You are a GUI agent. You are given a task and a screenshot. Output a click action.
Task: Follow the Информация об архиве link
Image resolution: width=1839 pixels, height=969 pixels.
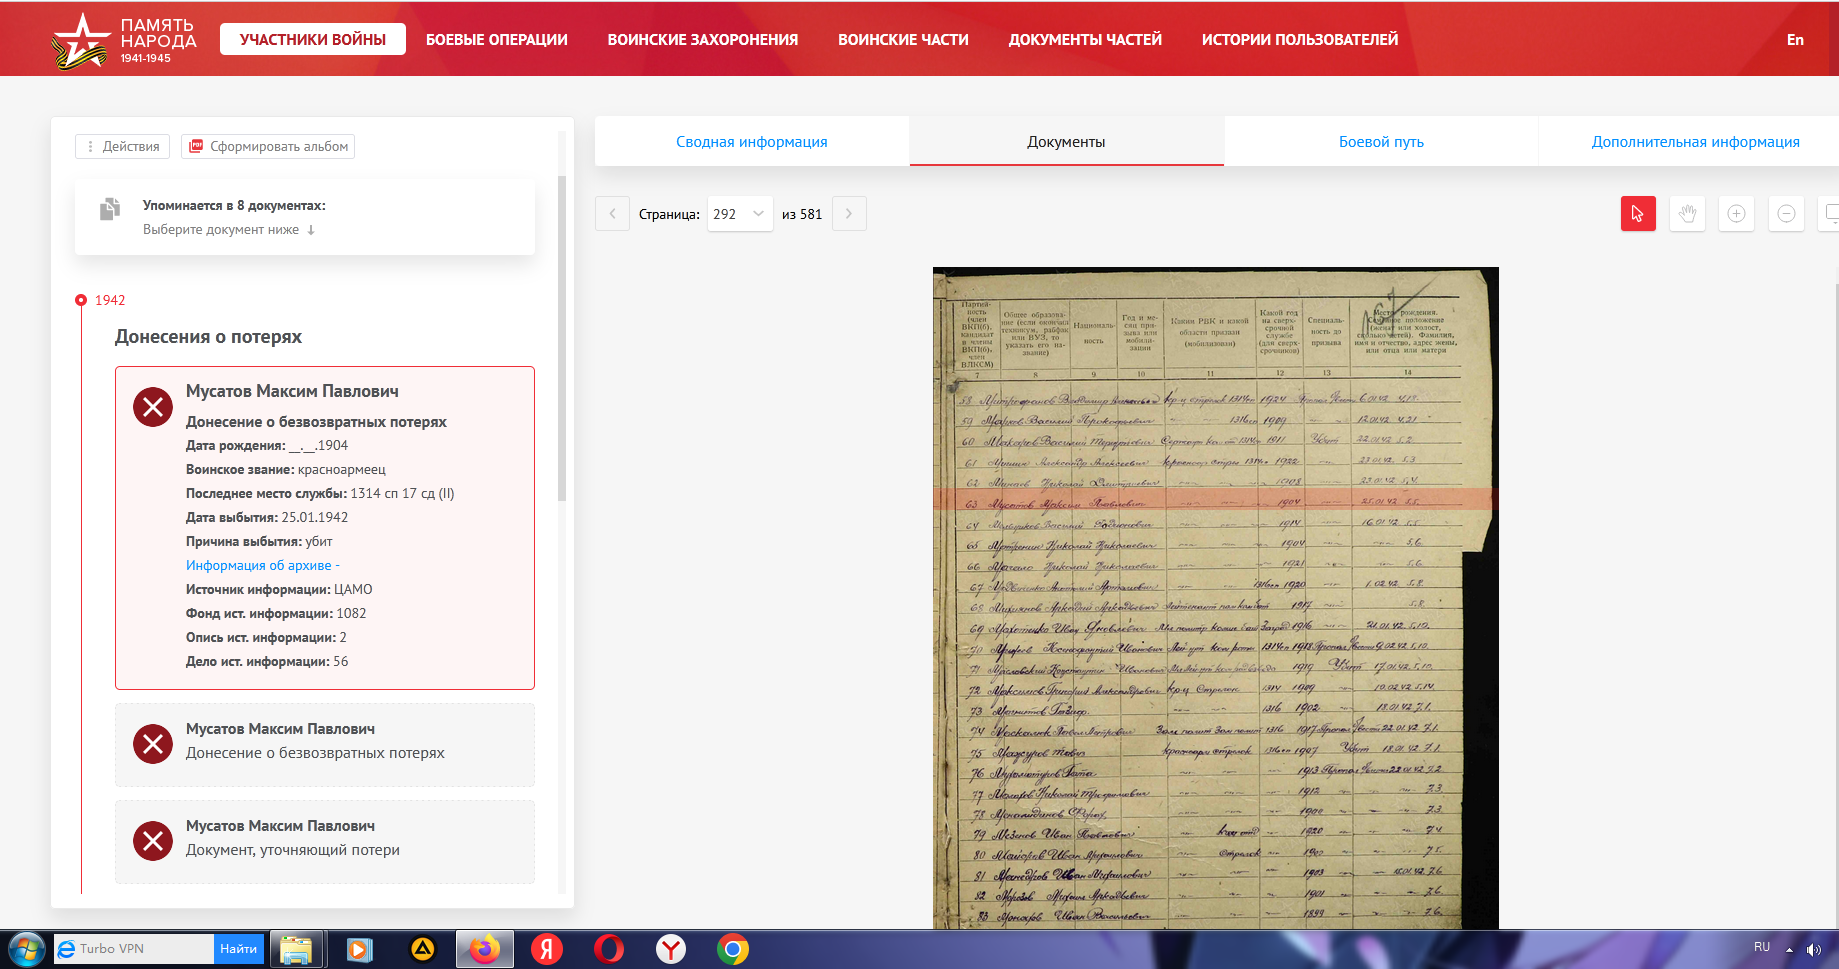tap(259, 566)
